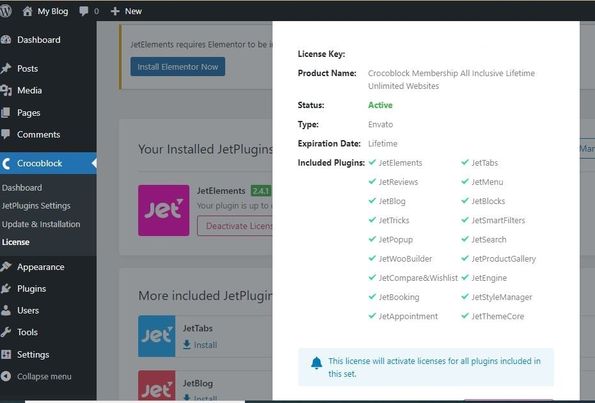Click JetProductGallery in included plugins

click(504, 259)
